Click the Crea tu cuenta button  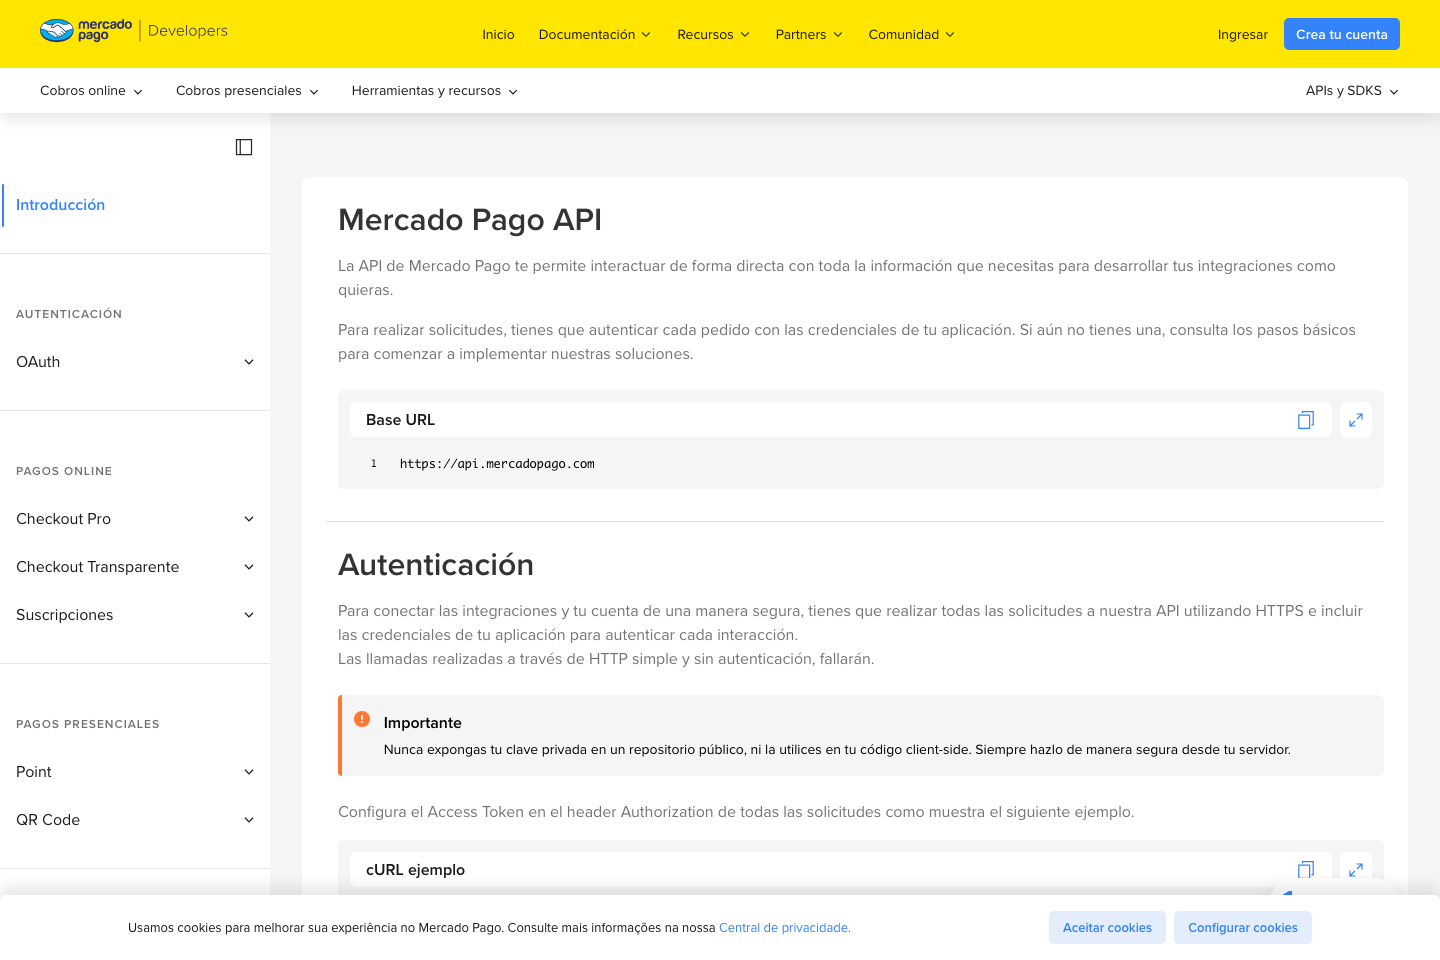pyautogui.click(x=1341, y=33)
